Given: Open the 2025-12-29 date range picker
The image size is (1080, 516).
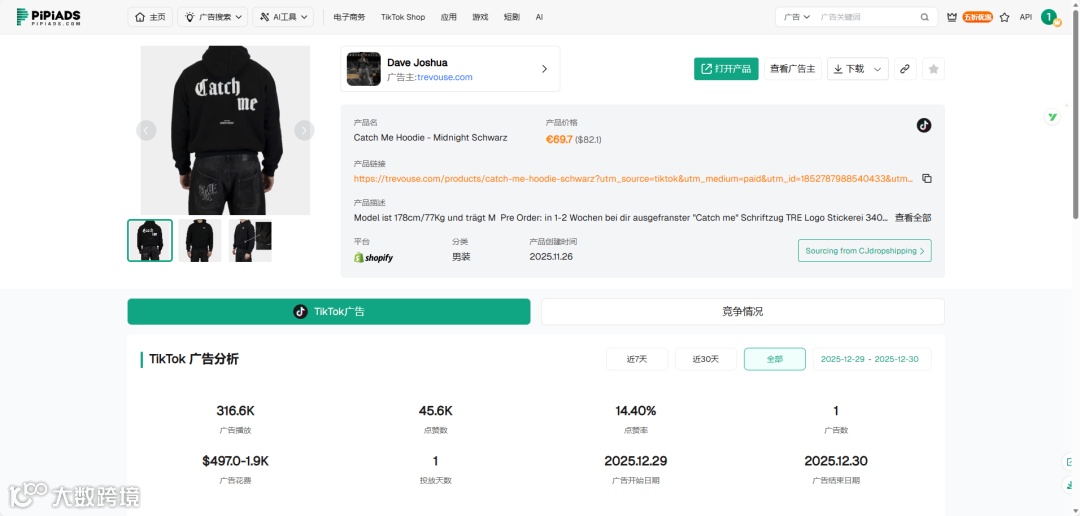Looking at the screenshot, I should click(871, 359).
